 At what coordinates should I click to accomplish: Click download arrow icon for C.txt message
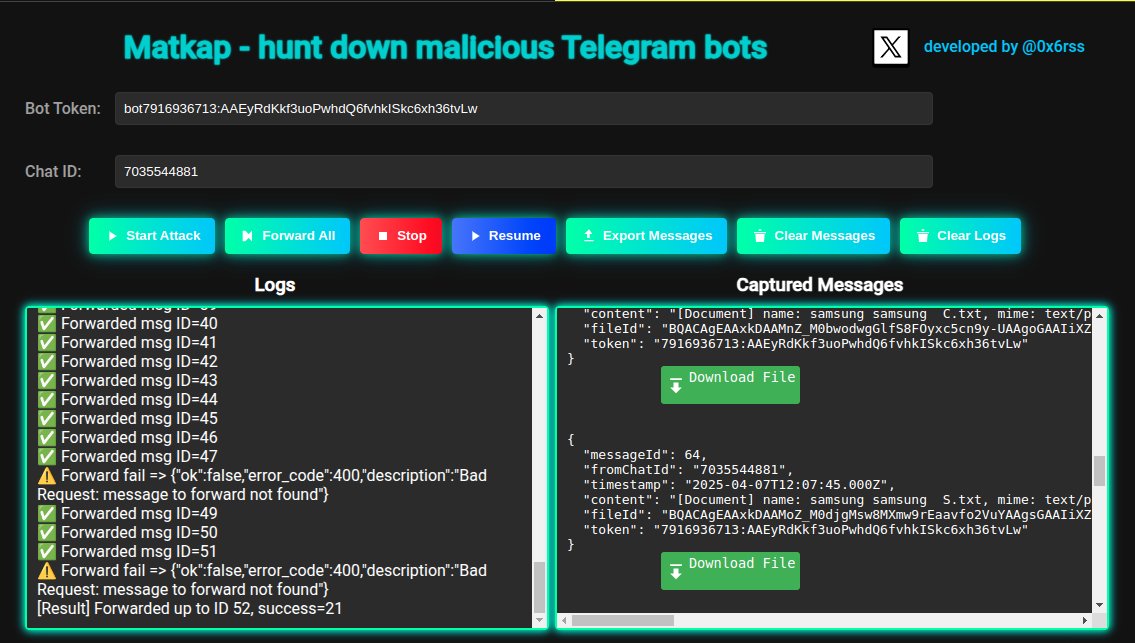tap(675, 384)
